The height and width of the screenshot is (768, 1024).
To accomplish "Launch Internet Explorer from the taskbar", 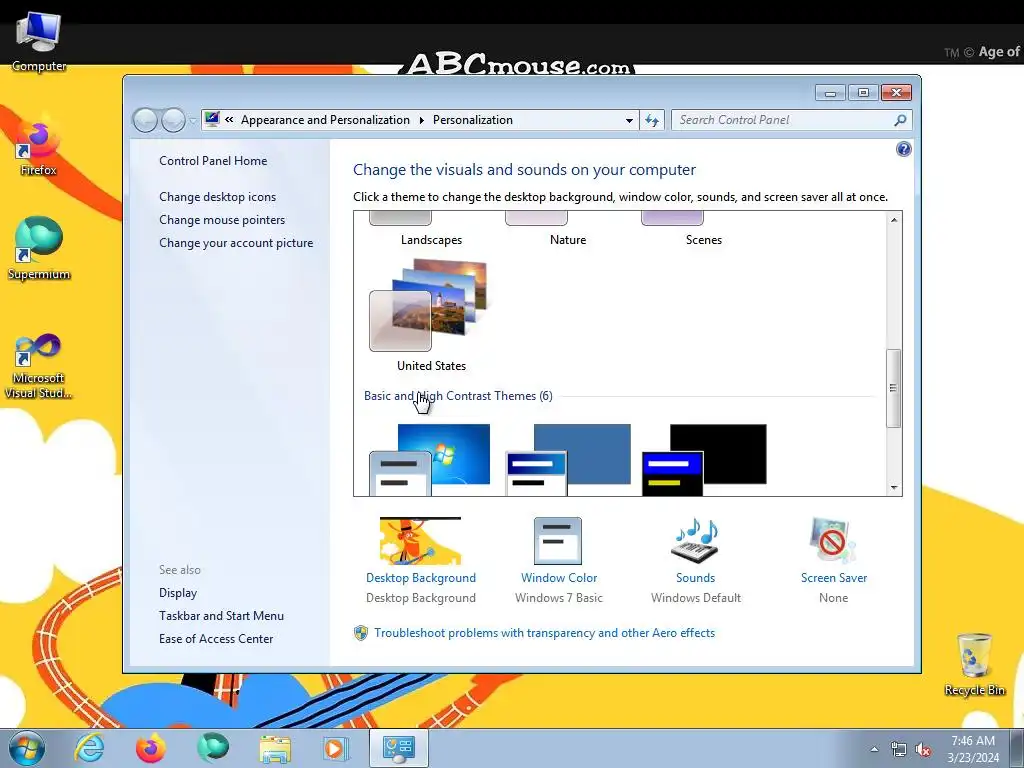I will click(88, 748).
